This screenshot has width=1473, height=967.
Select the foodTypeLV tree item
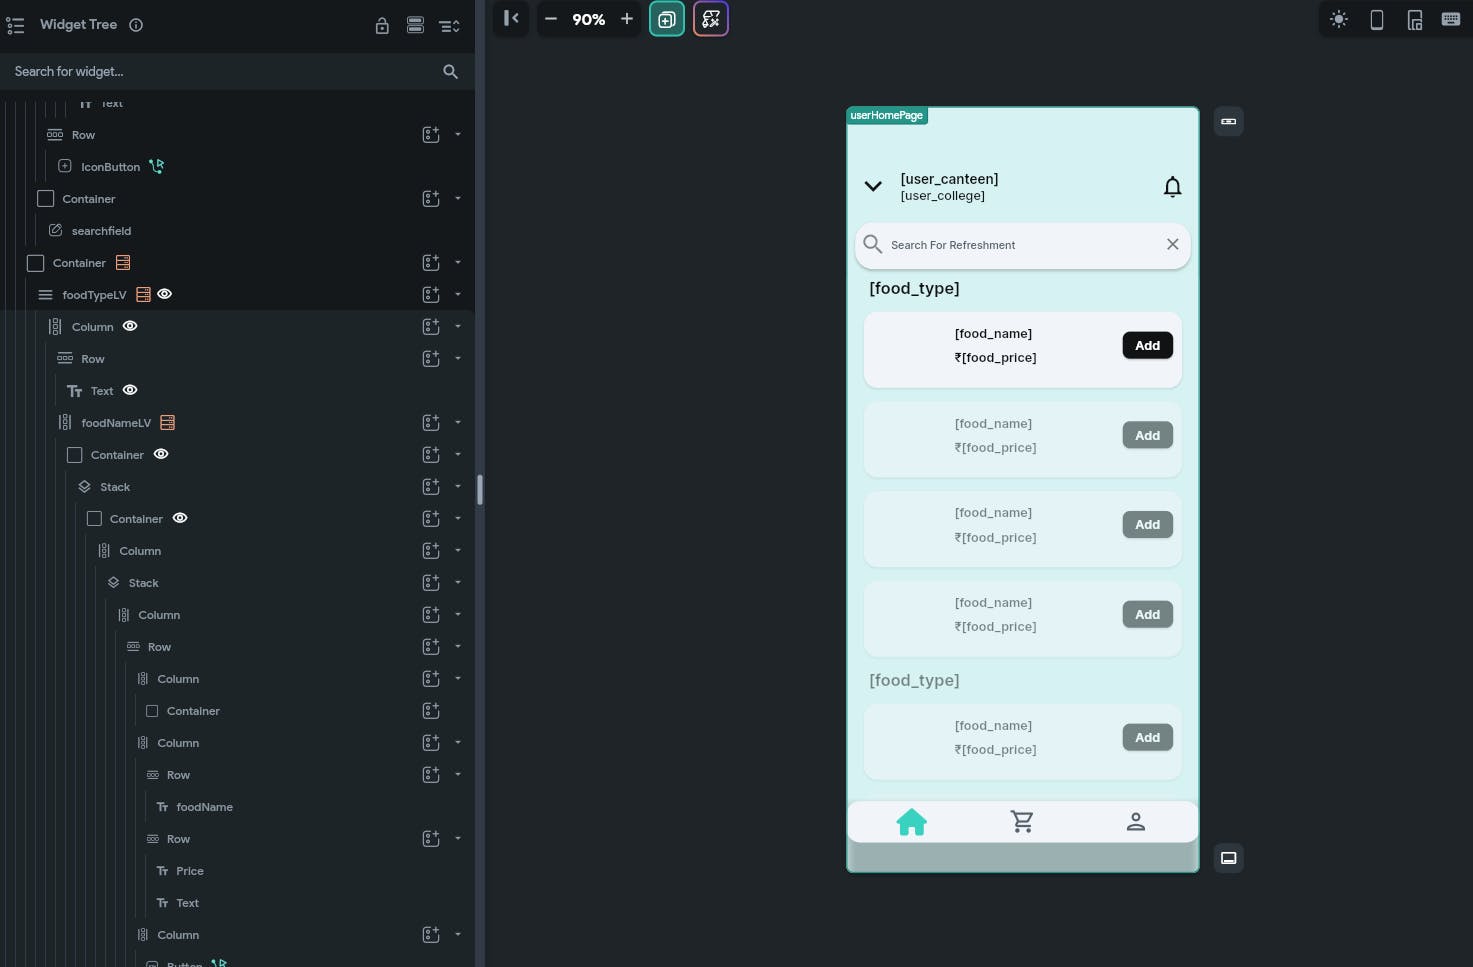(x=94, y=295)
